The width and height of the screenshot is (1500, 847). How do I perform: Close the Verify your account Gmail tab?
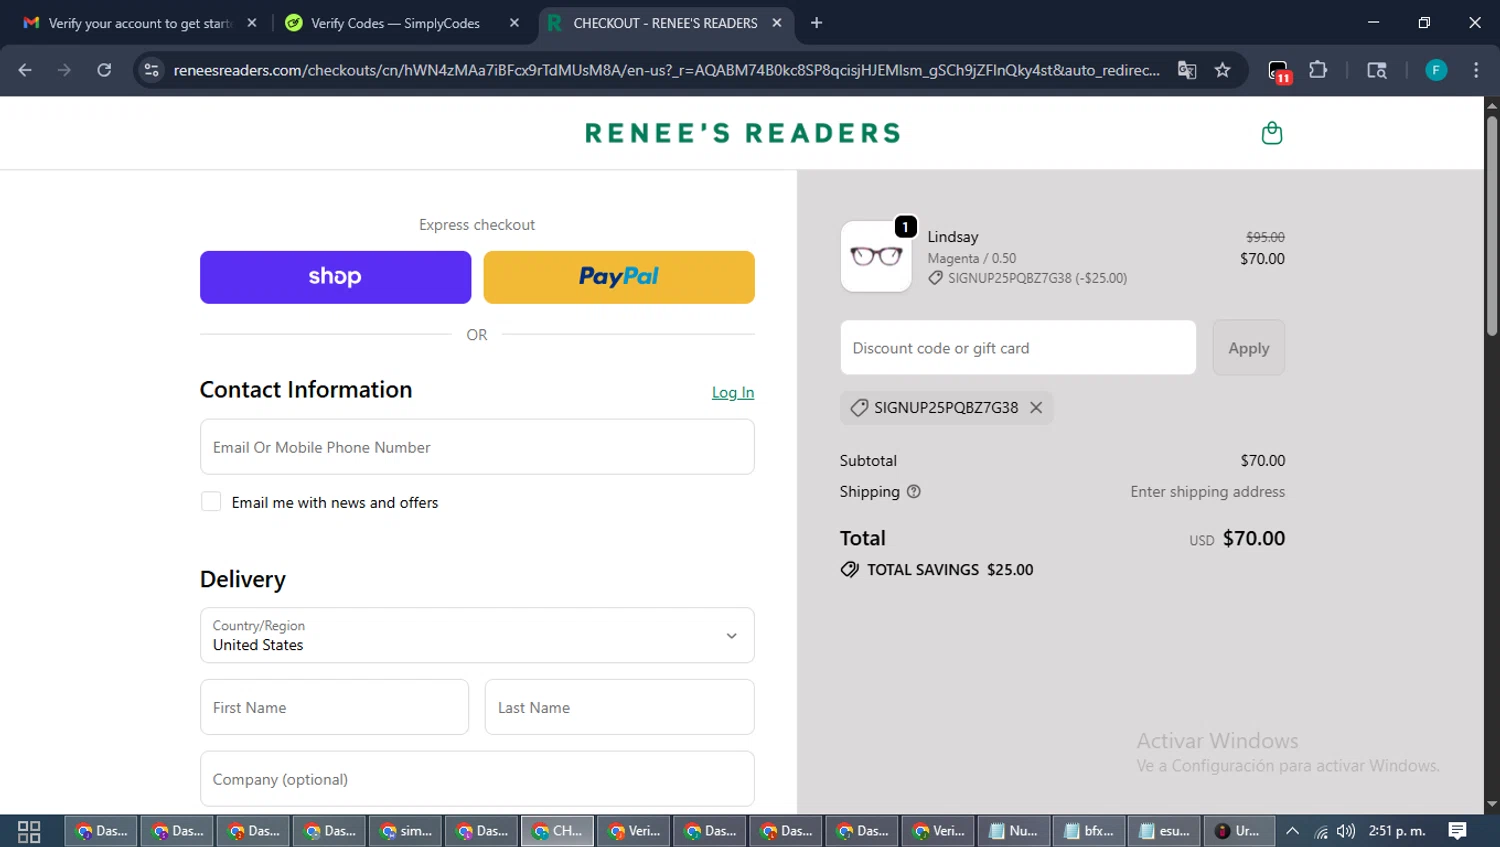click(252, 23)
